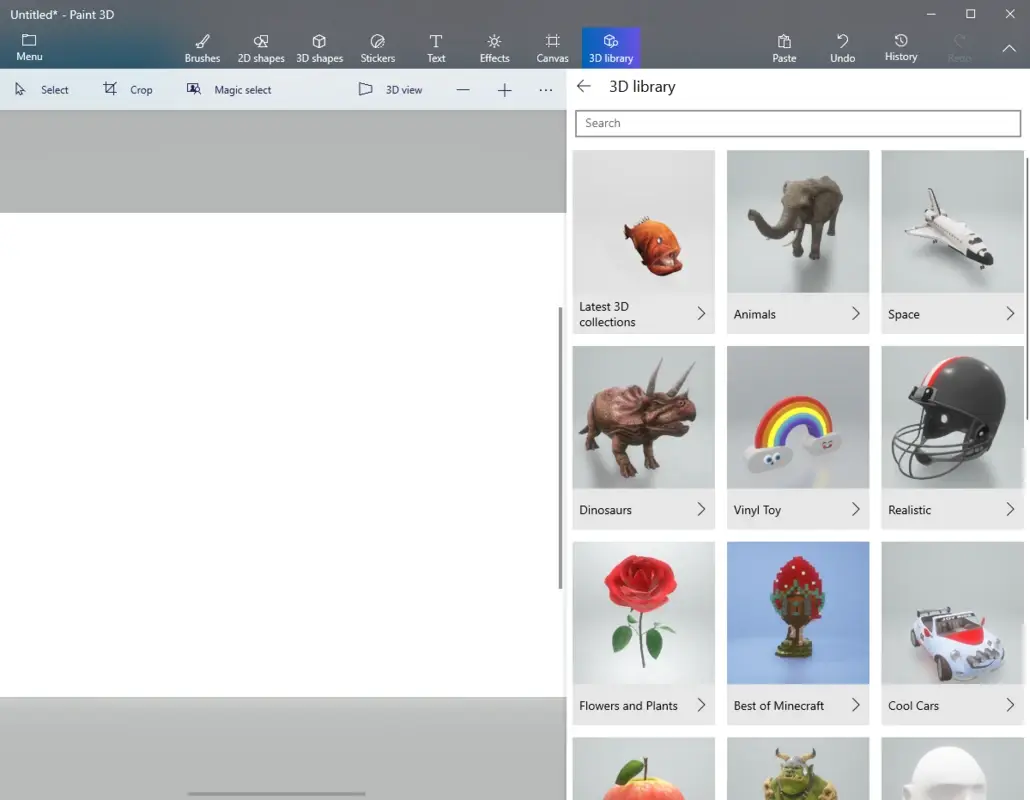The image size is (1030, 800).
Task: Open the Canvas settings
Action: (x=551, y=46)
